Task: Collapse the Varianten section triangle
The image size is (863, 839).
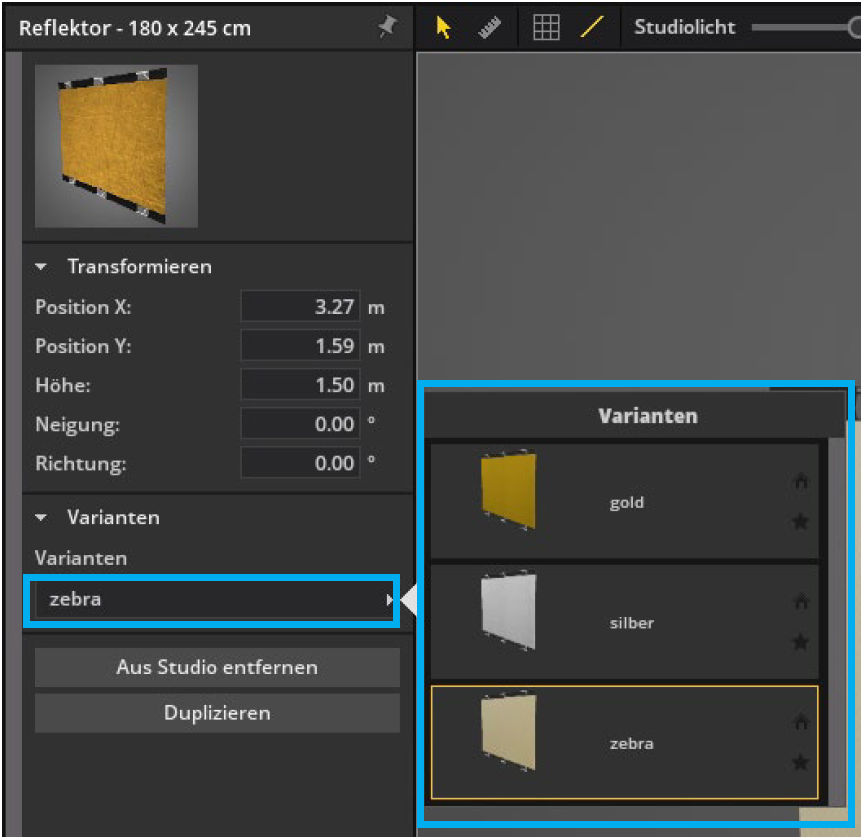Action: [42, 518]
